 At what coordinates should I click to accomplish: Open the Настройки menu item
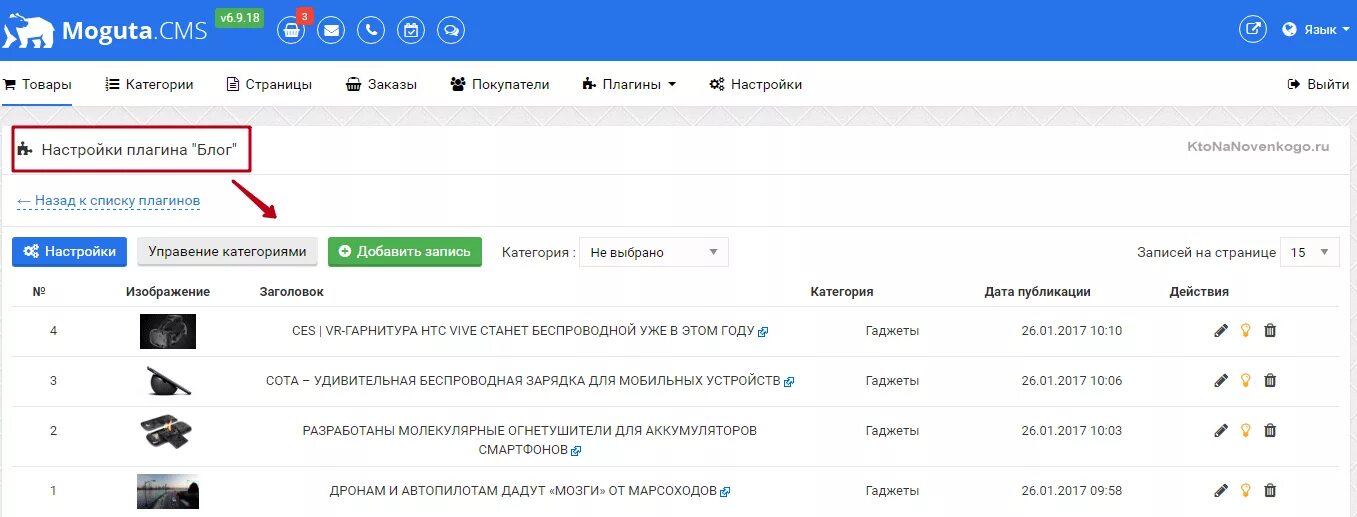point(755,84)
